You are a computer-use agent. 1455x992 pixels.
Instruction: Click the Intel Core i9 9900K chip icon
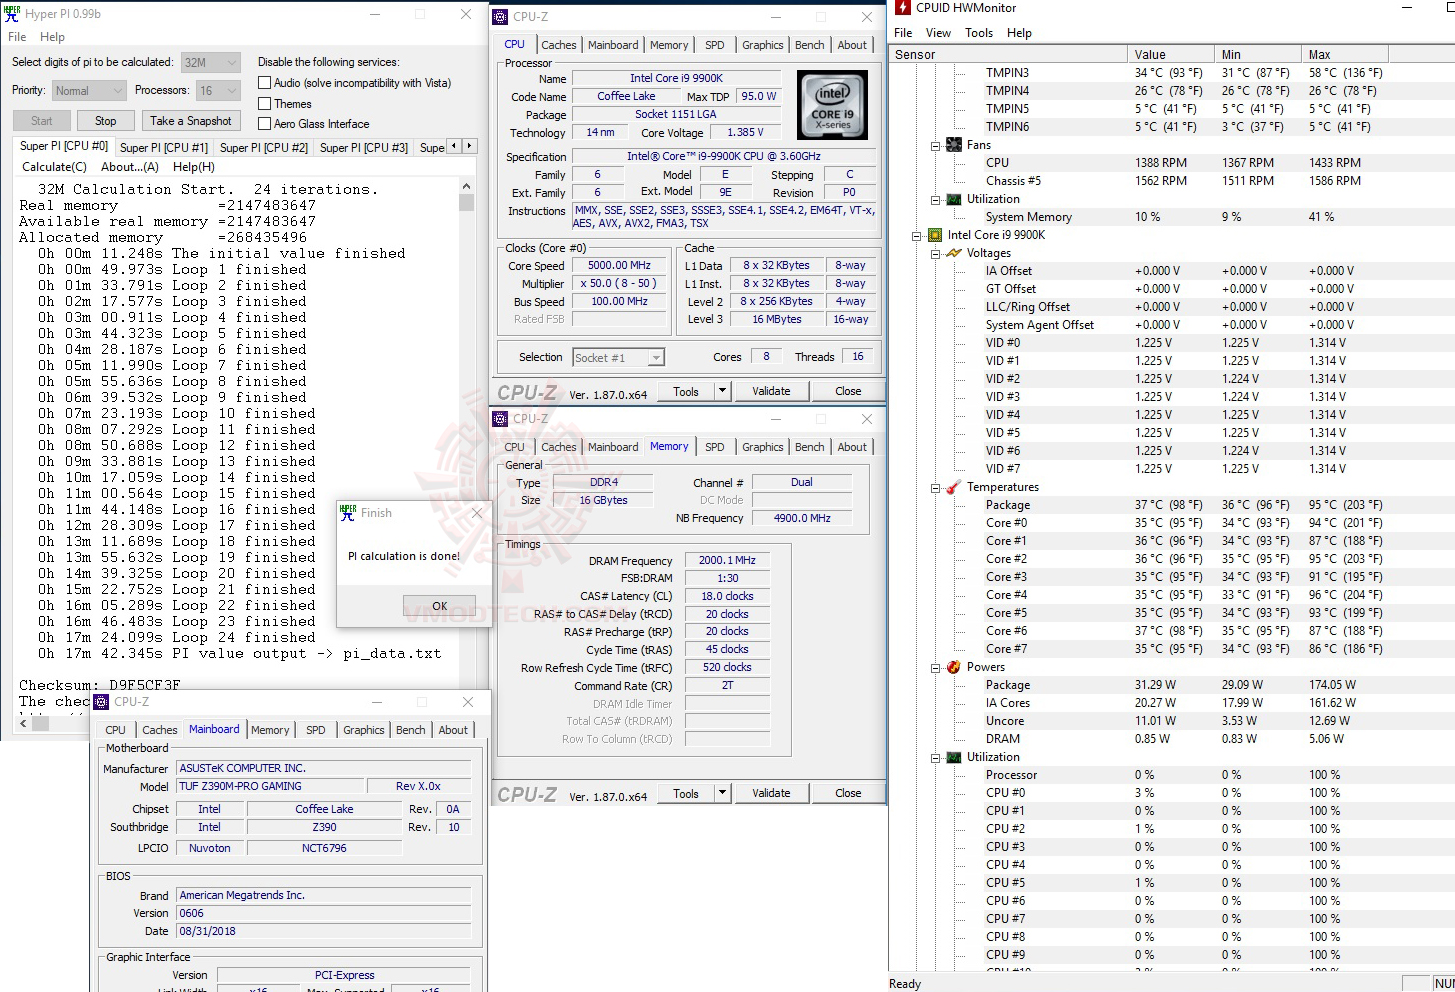point(934,235)
